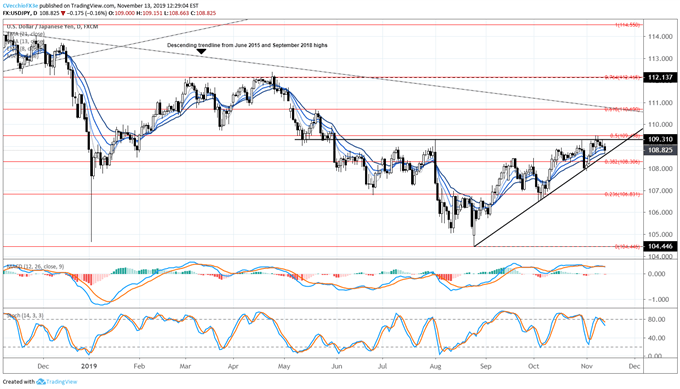Select the EMA (21, close) indicator label
This screenshot has width=680, height=389.
25,33
